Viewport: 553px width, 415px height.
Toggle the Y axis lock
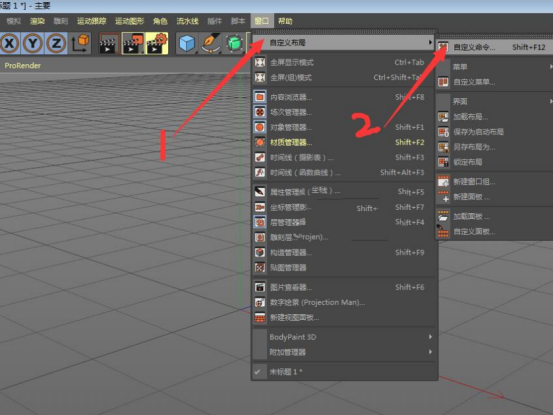[33, 43]
